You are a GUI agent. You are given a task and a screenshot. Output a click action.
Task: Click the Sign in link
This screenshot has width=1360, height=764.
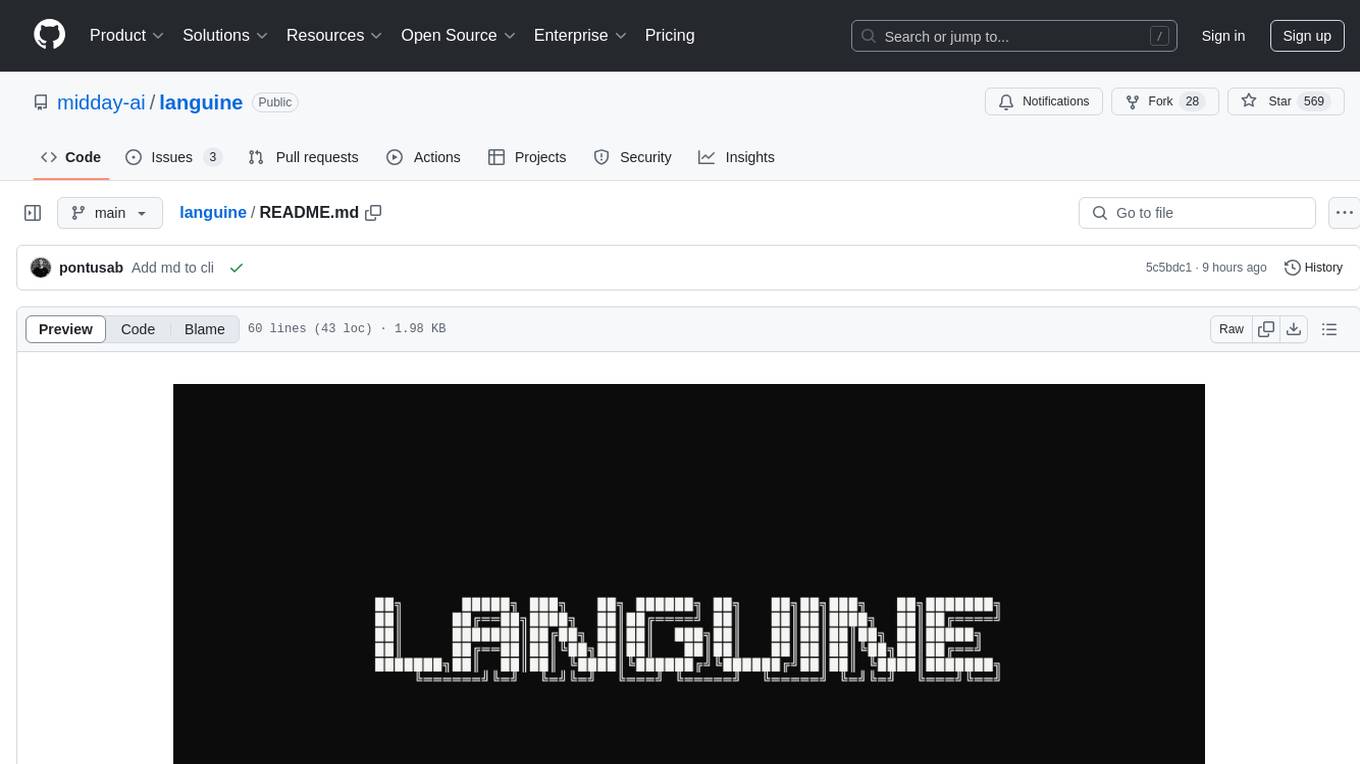(1223, 36)
